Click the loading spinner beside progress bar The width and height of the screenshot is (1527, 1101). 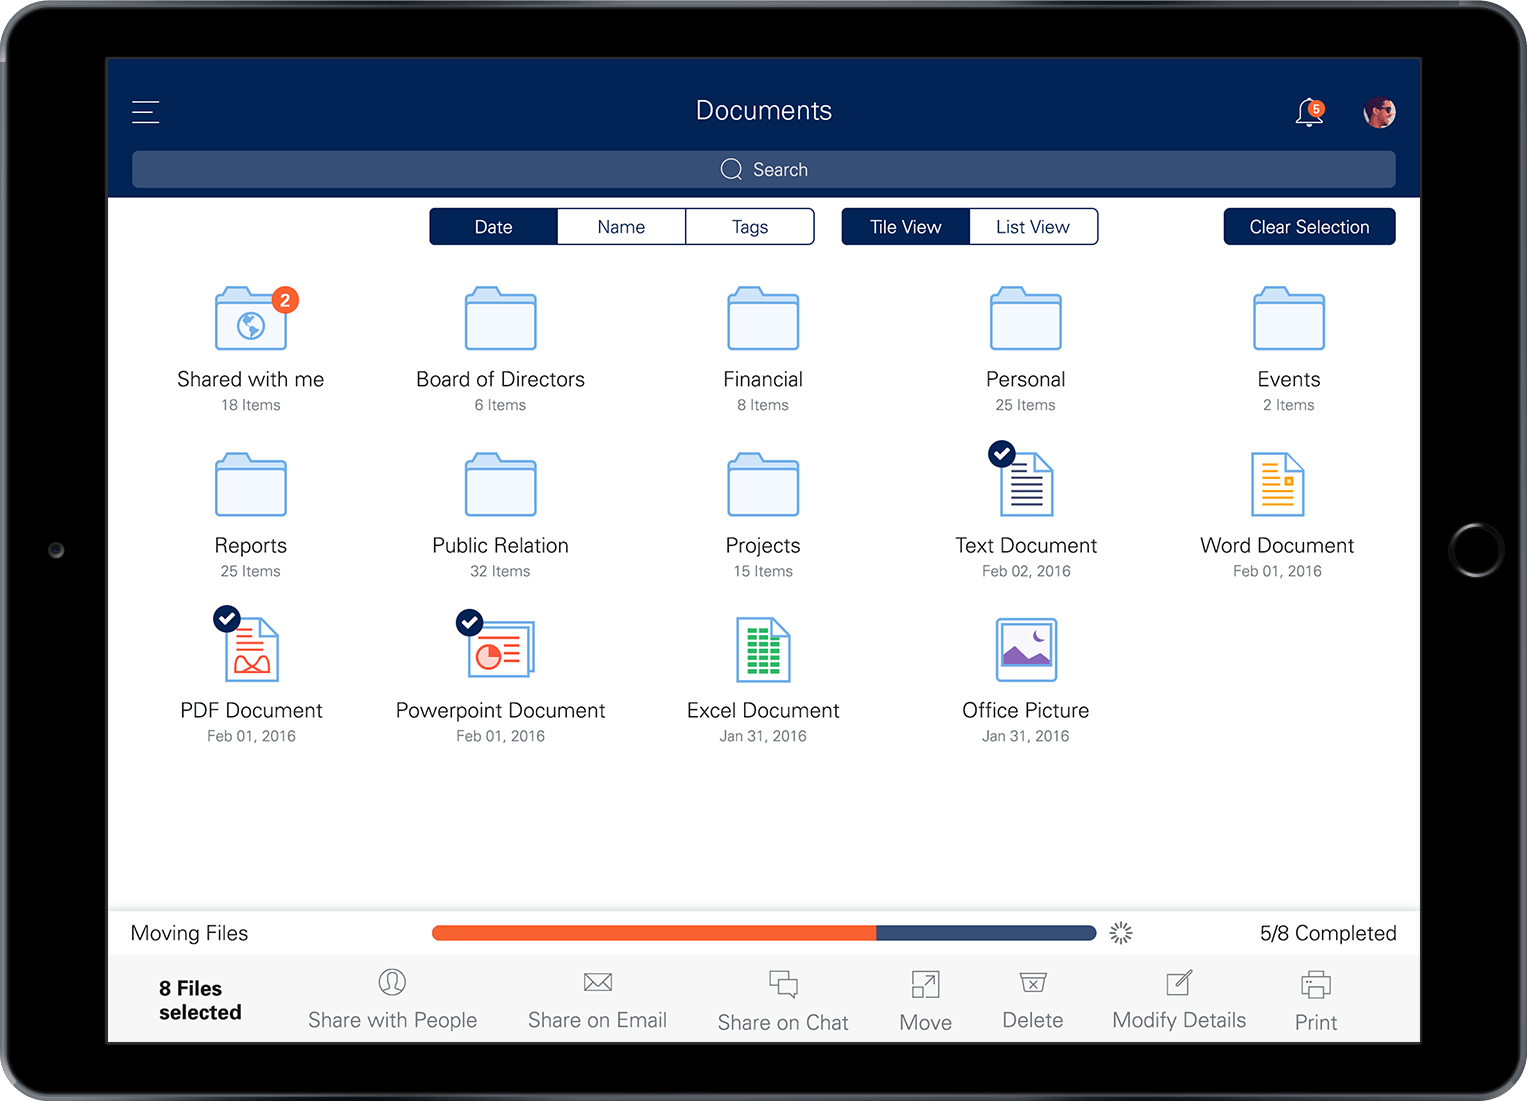[x=1121, y=933]
